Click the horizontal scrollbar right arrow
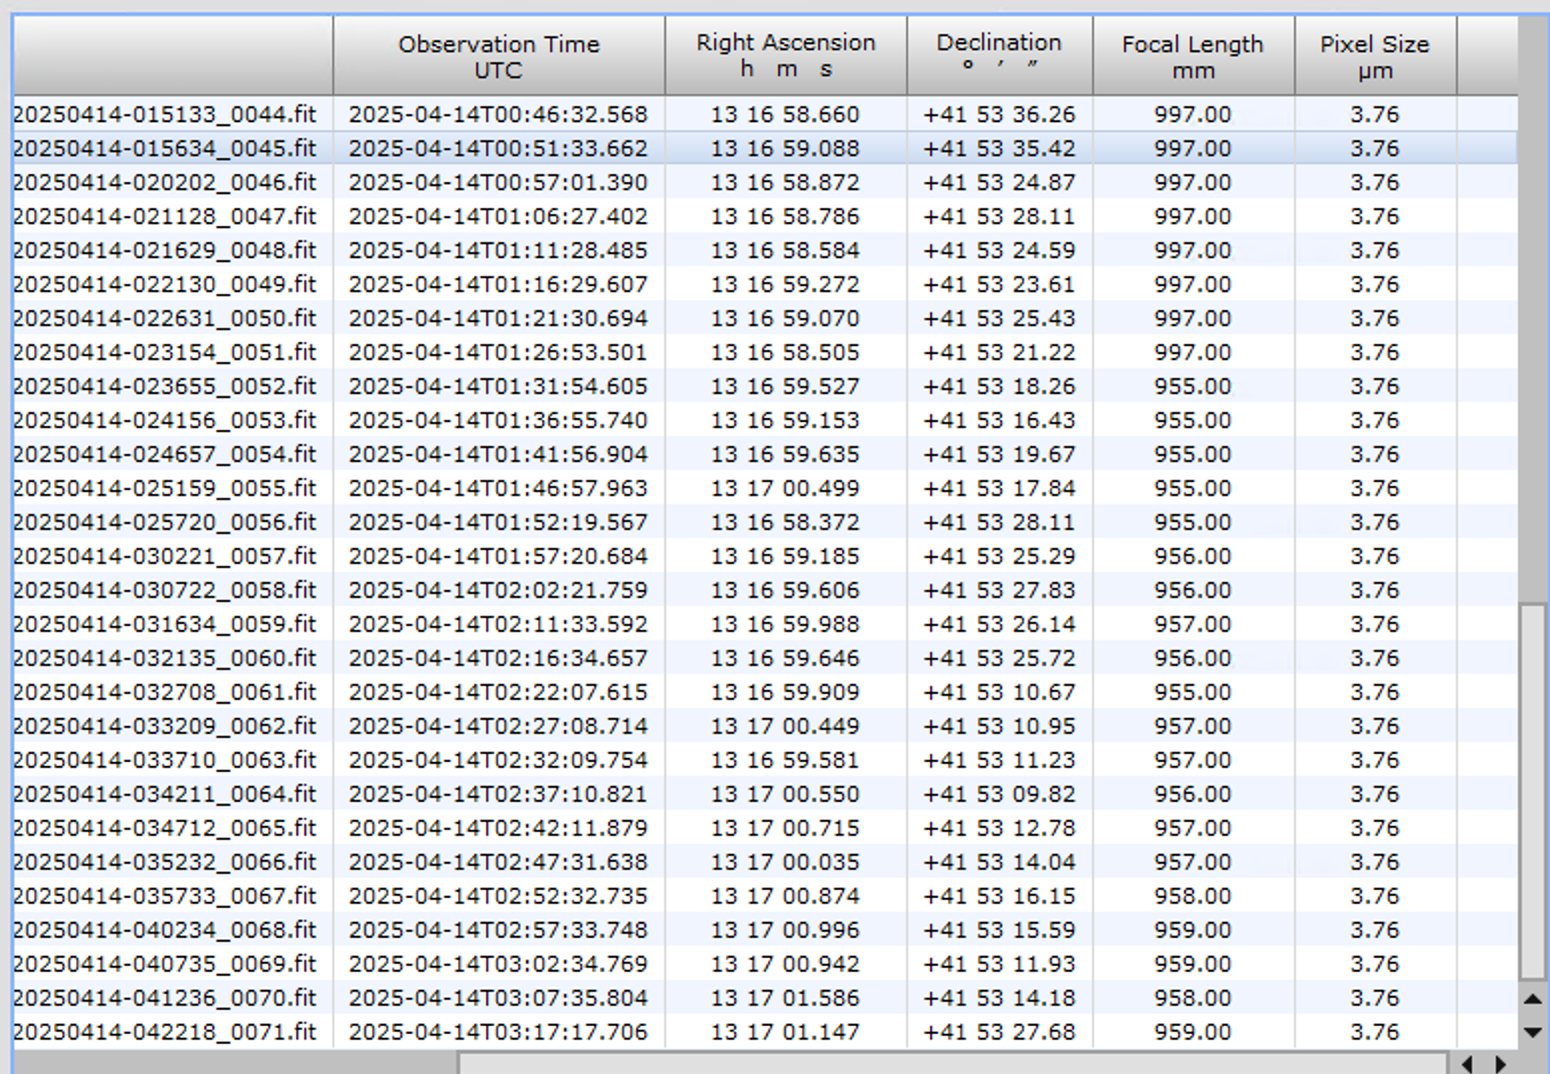The image size is (1550, 1074). click(x=1500, y=1063)
